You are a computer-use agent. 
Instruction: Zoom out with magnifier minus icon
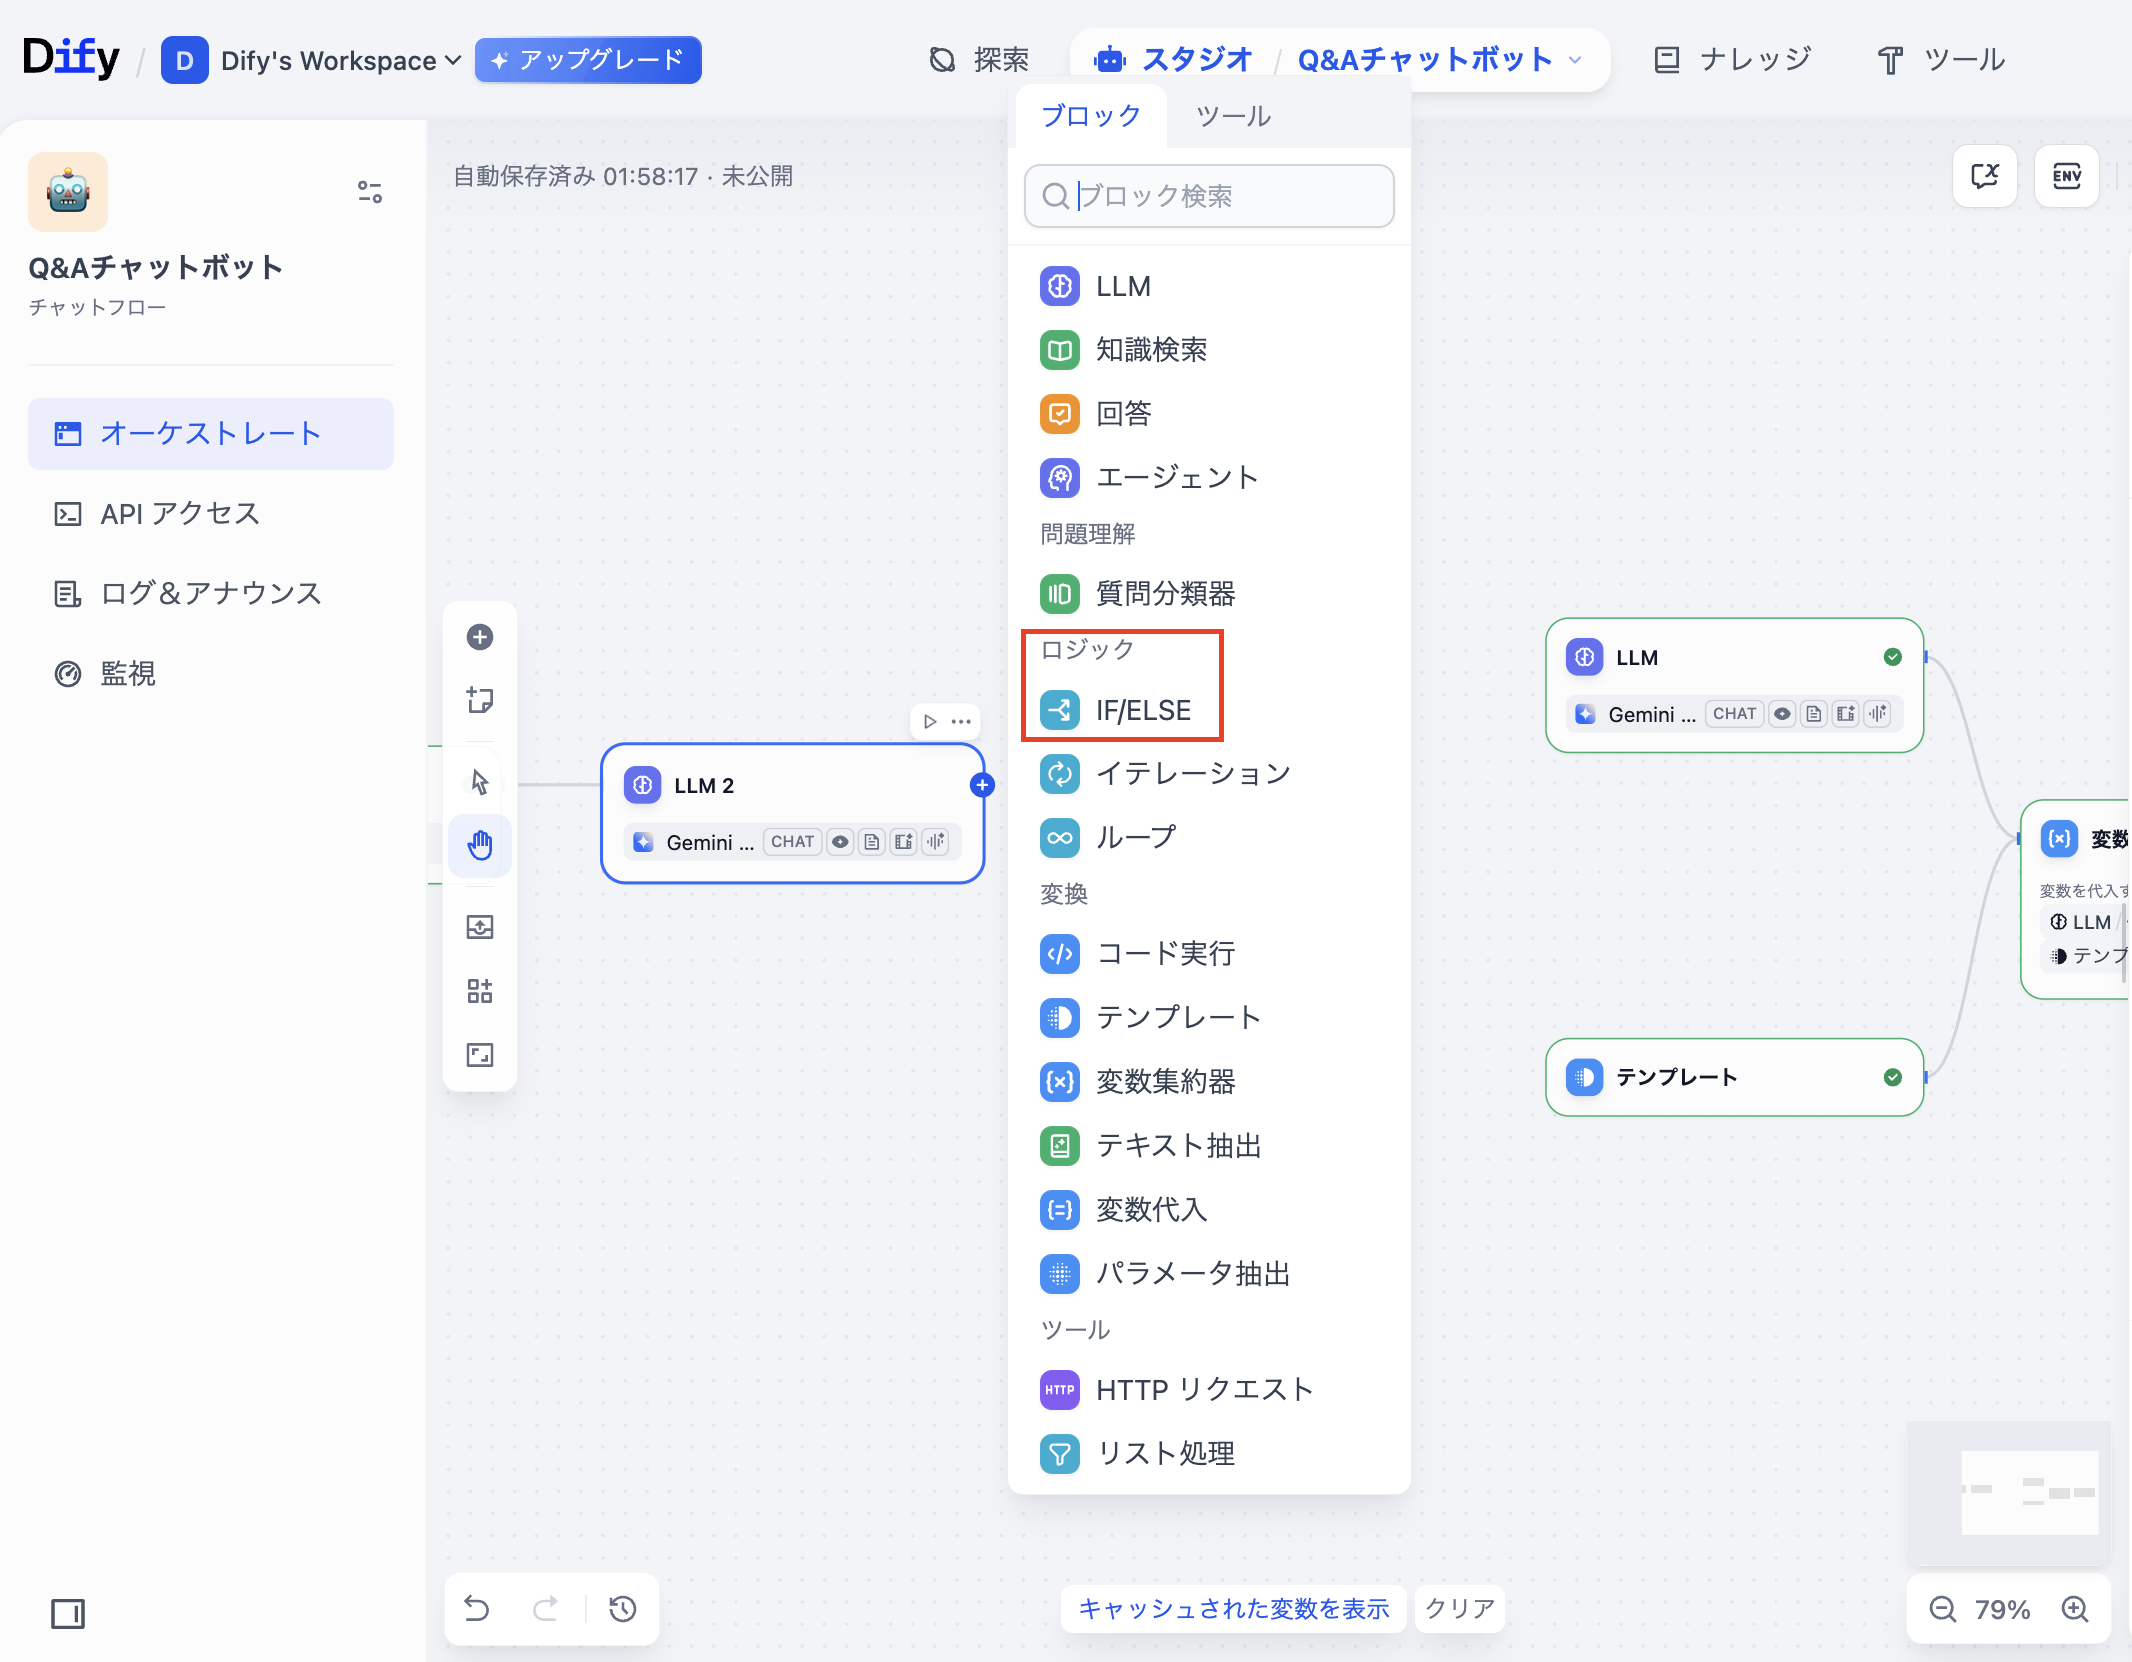click(x=1942, y=1609)
